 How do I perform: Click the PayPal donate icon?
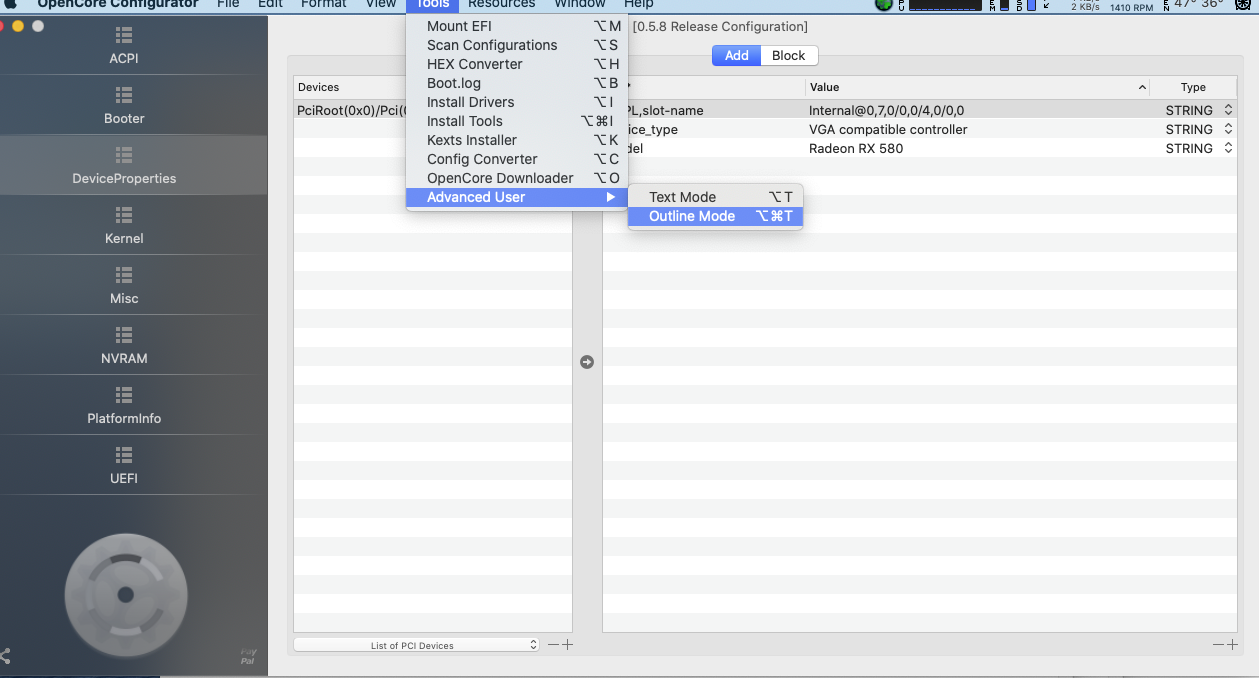click(248, 656)
